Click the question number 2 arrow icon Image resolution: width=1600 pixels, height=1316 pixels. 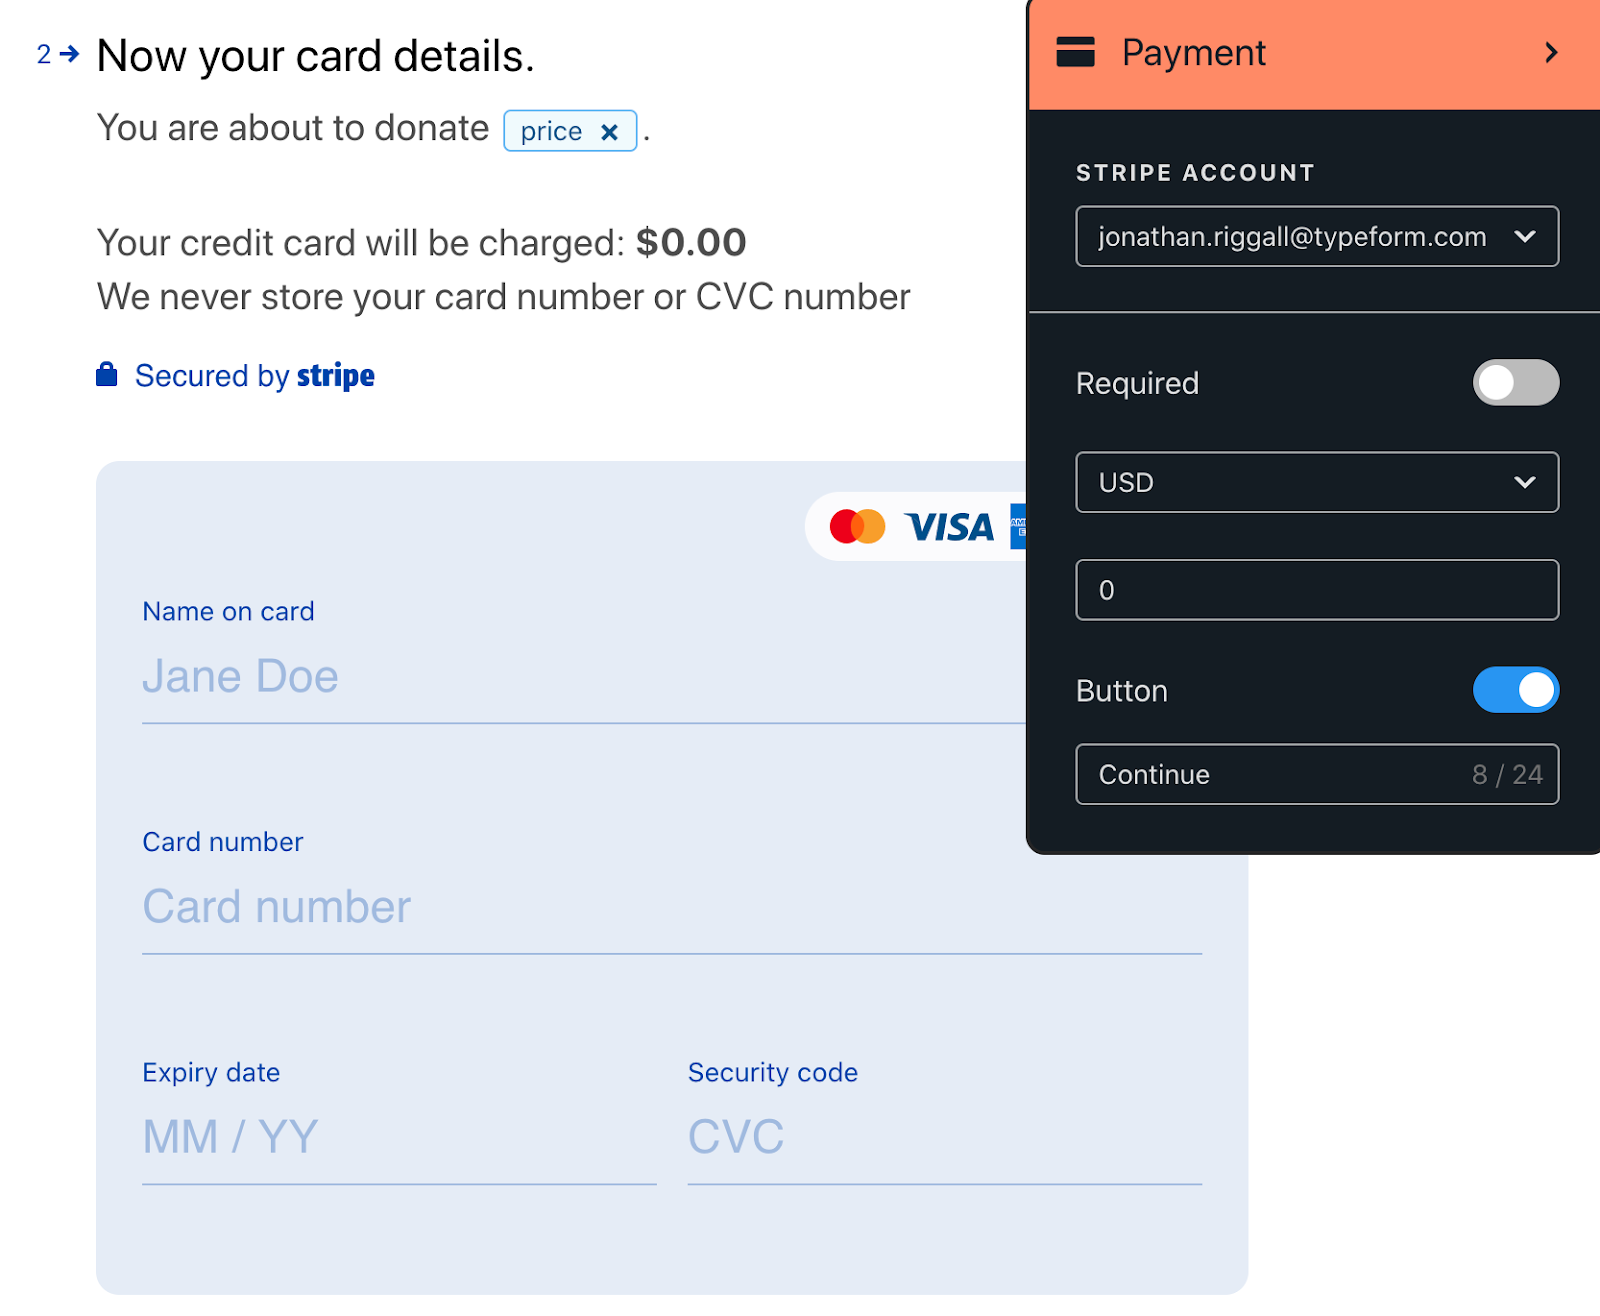tap(69, 54)
